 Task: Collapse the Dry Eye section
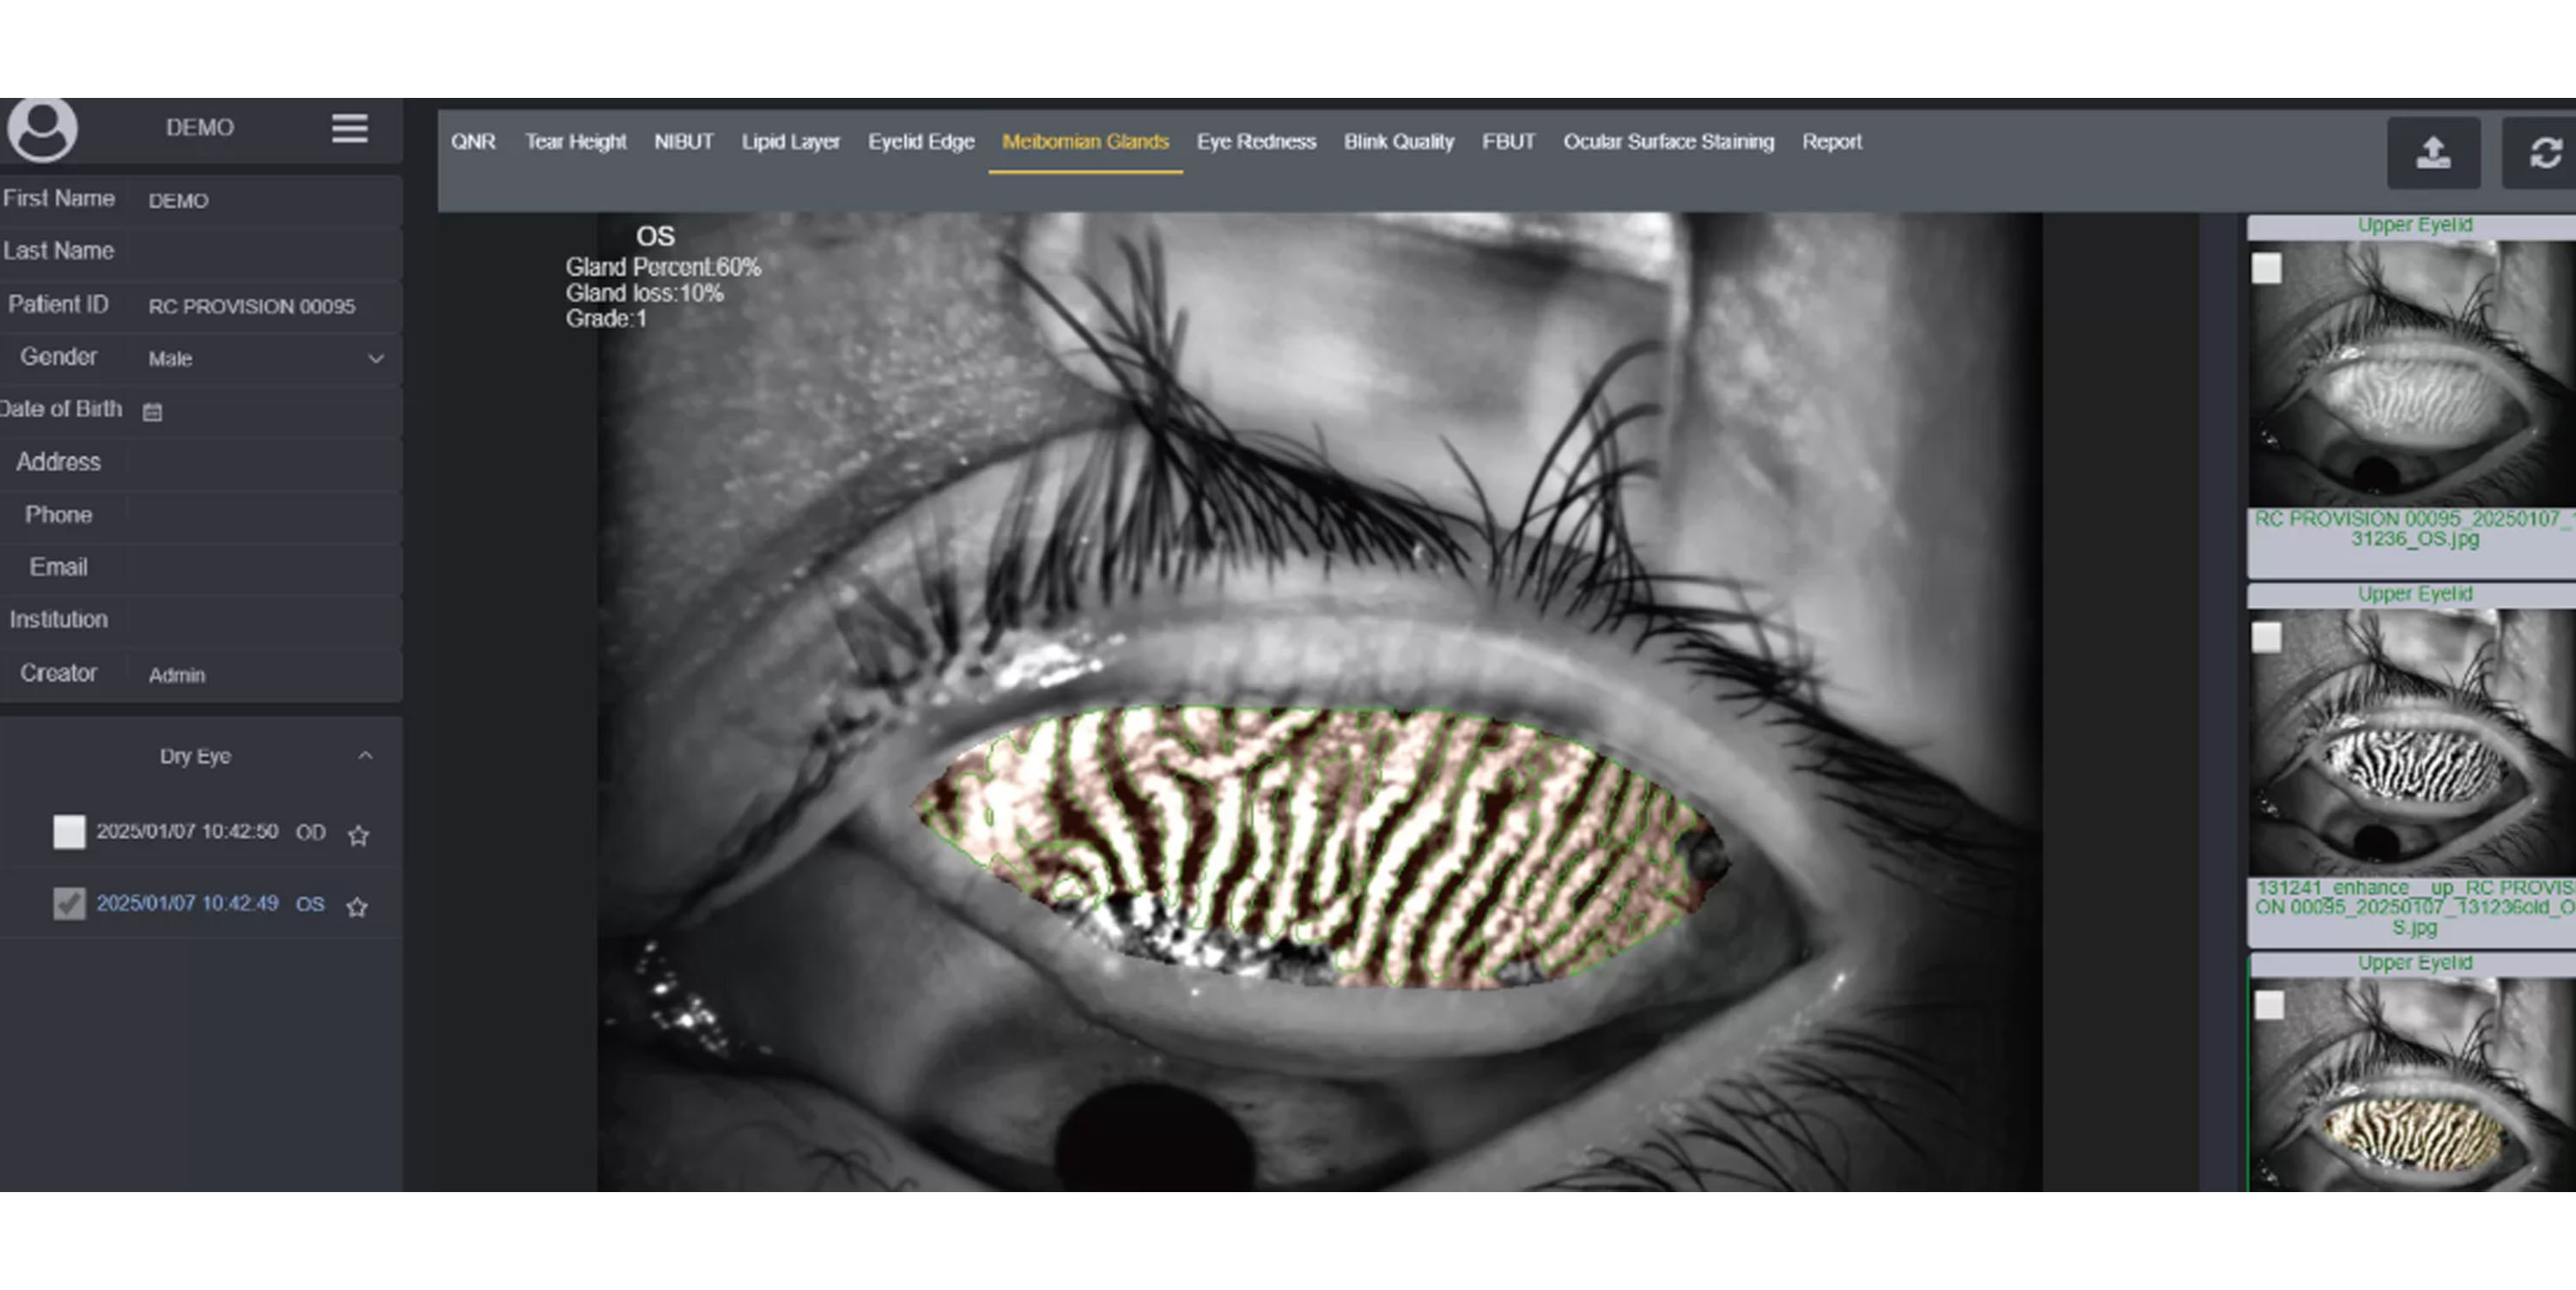[365, 756]
